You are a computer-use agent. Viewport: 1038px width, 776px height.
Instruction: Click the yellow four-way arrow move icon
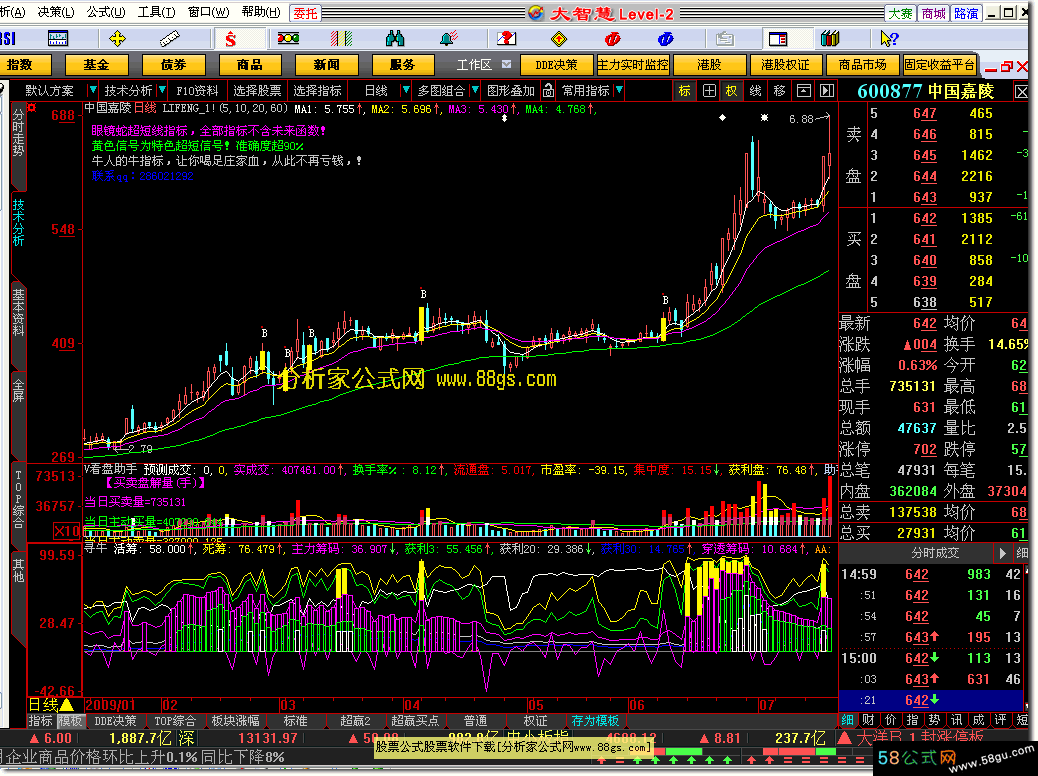[117, 39]
